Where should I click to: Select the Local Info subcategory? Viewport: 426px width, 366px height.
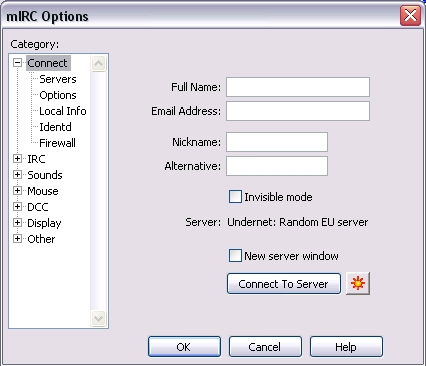tap(63, 111)
